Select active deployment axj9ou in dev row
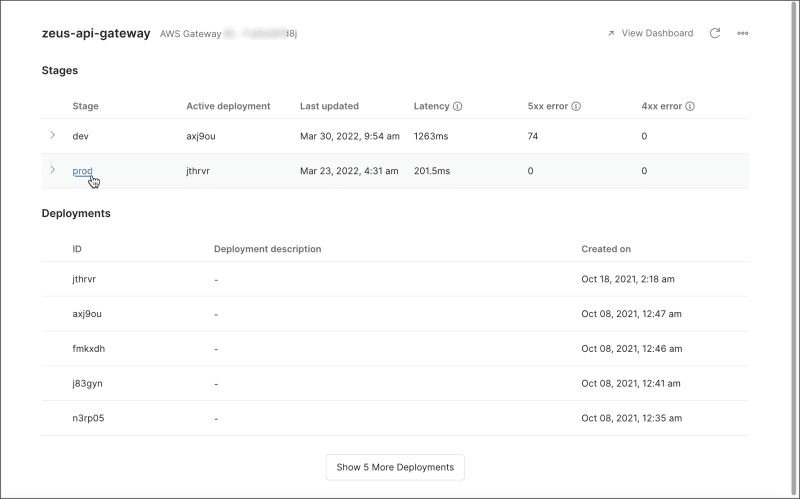 click(x=201, y=136)
